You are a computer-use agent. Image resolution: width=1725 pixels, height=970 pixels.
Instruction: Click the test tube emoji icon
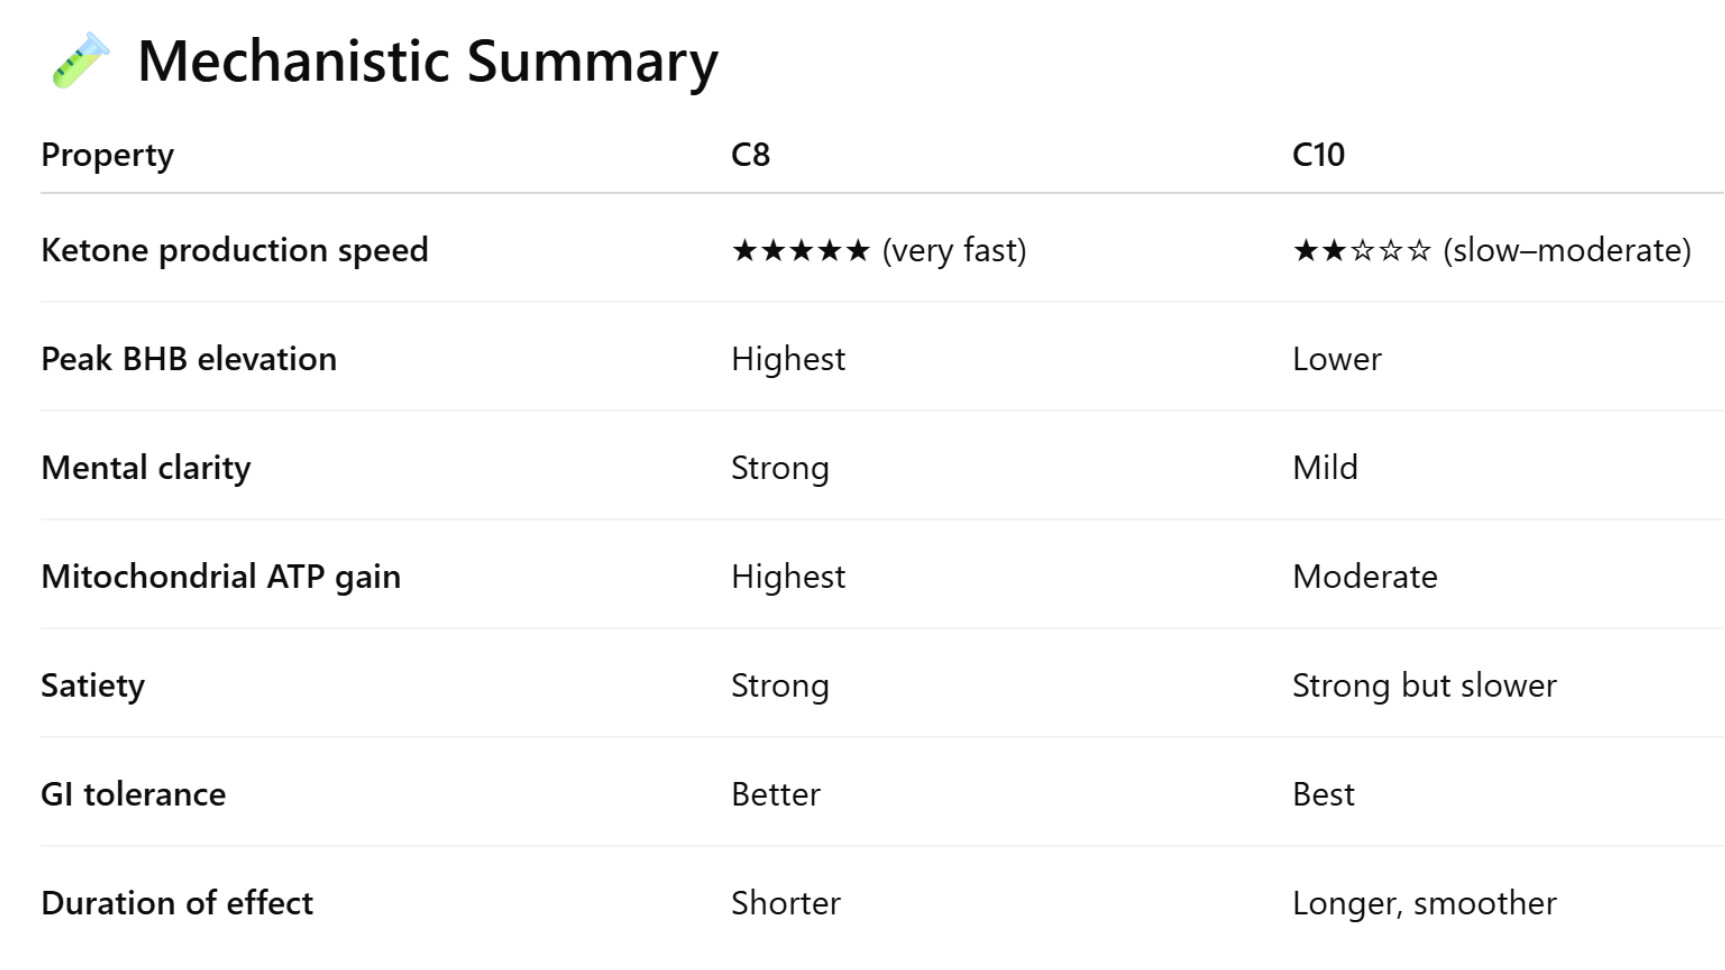tap(80, 60)
